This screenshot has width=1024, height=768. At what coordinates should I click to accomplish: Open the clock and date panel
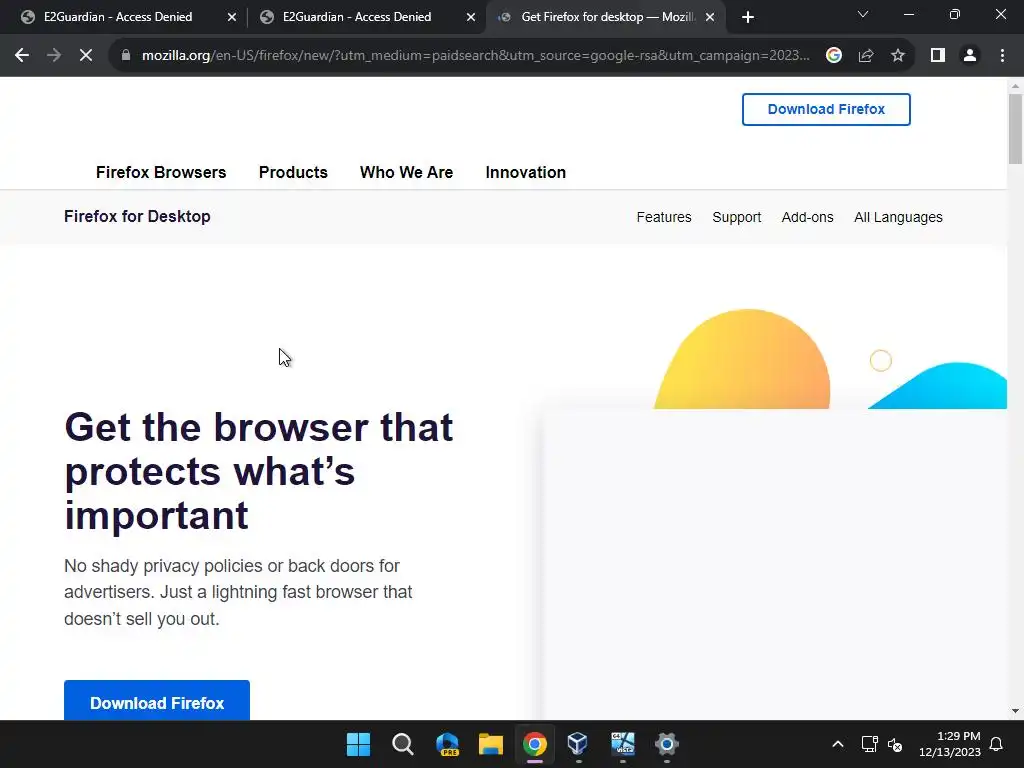pos(950,744)
